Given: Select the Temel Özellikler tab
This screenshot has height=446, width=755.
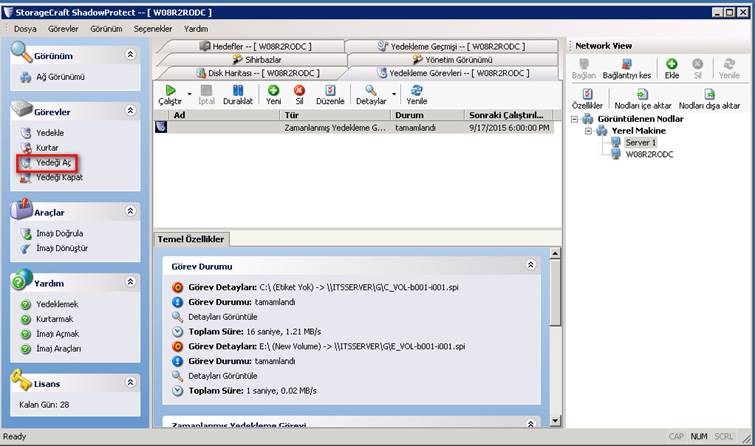Looking at the screenshot, I should pos(191,239).
